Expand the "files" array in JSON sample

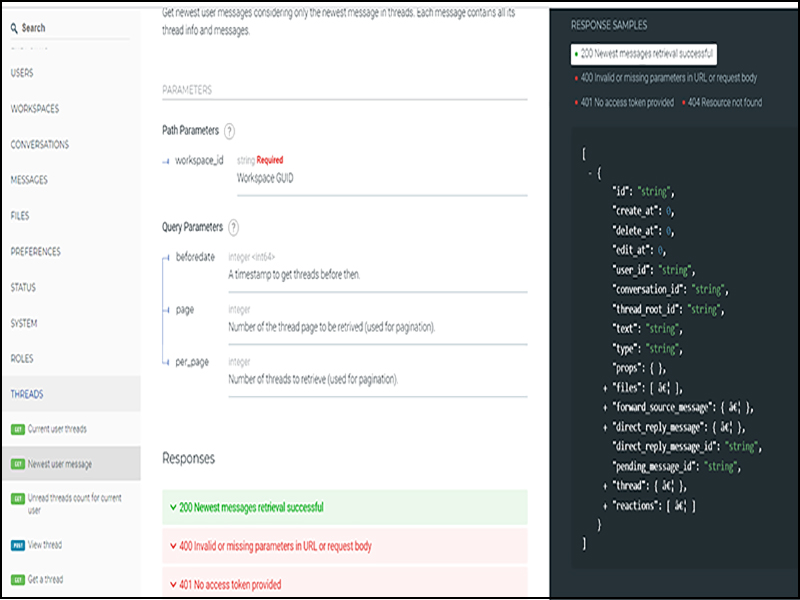pos(605,388)
